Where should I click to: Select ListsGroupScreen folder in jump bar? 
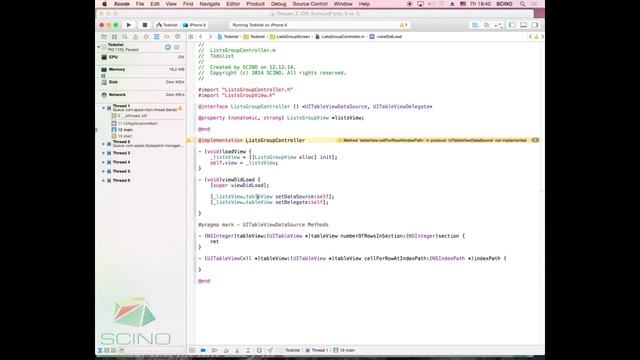tap(290, 37)
